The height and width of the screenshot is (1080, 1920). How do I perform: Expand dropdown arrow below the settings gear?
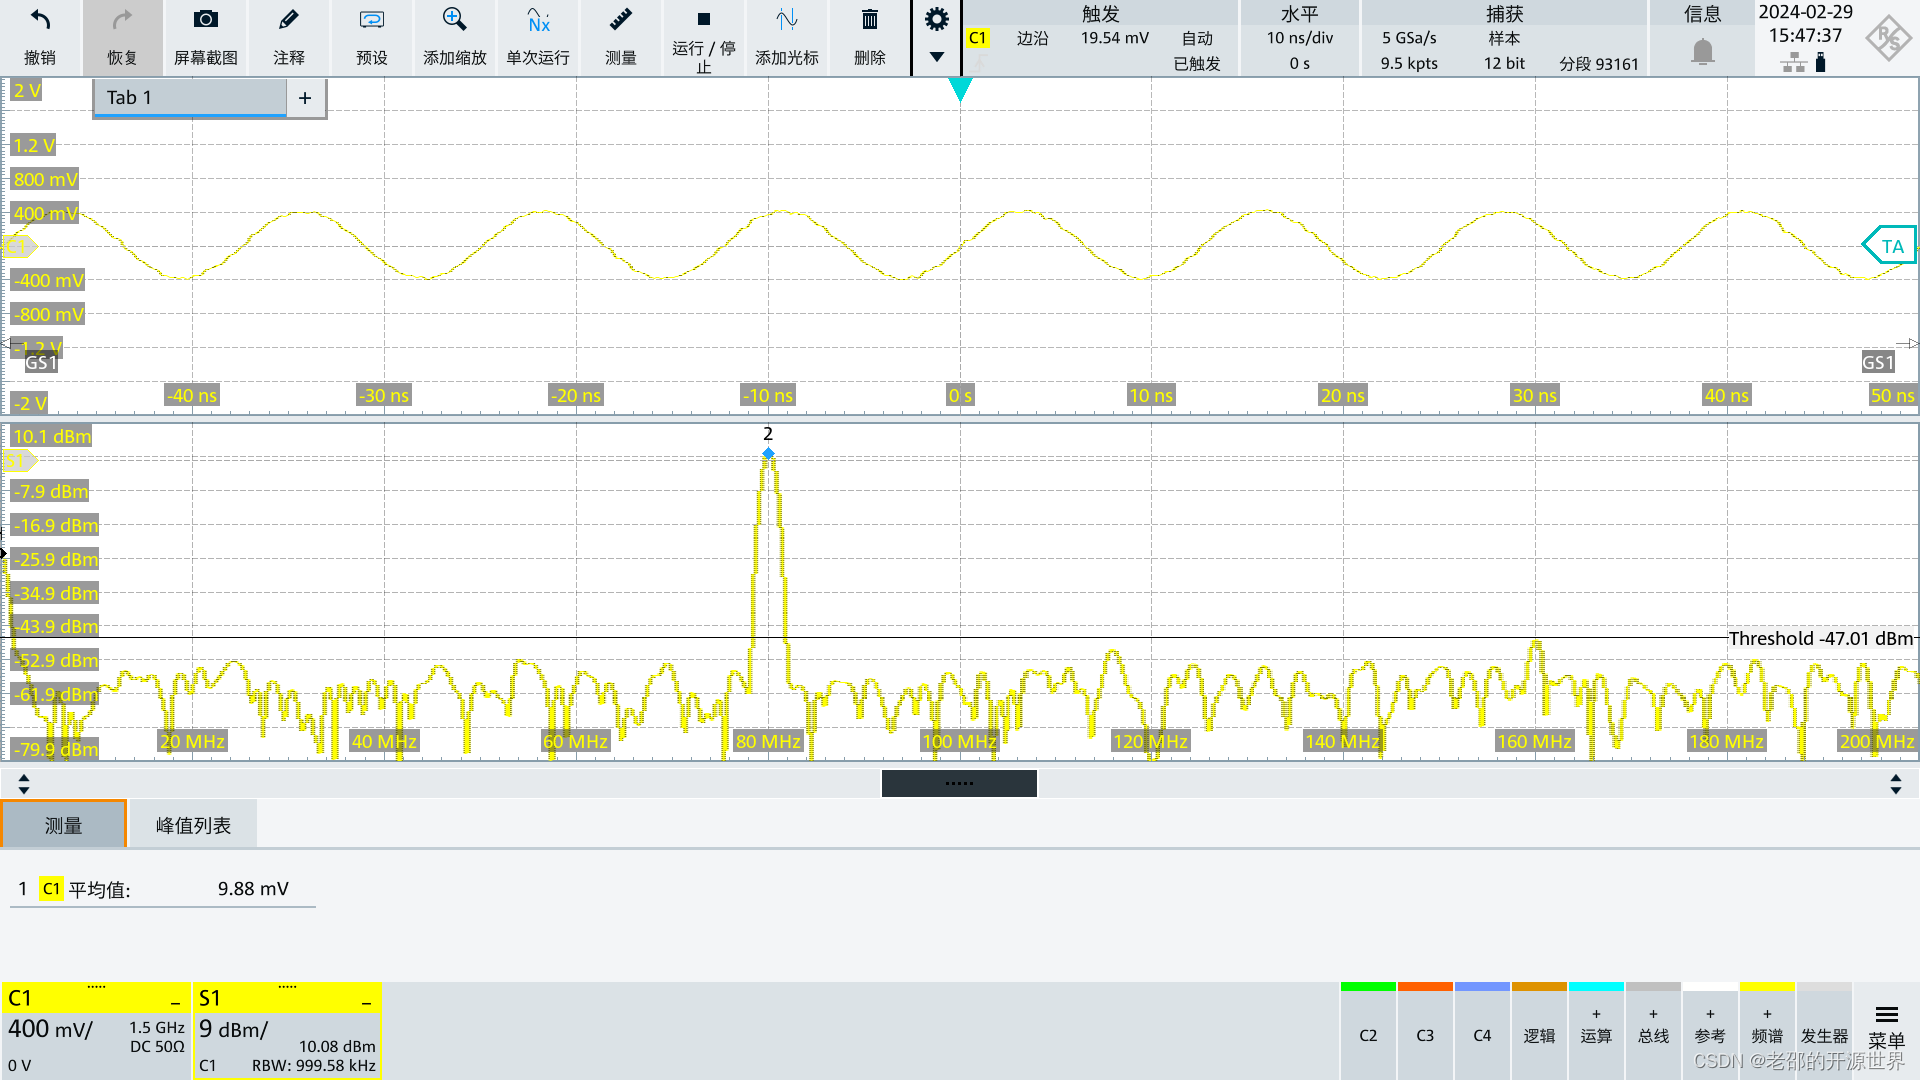point(936,57)
